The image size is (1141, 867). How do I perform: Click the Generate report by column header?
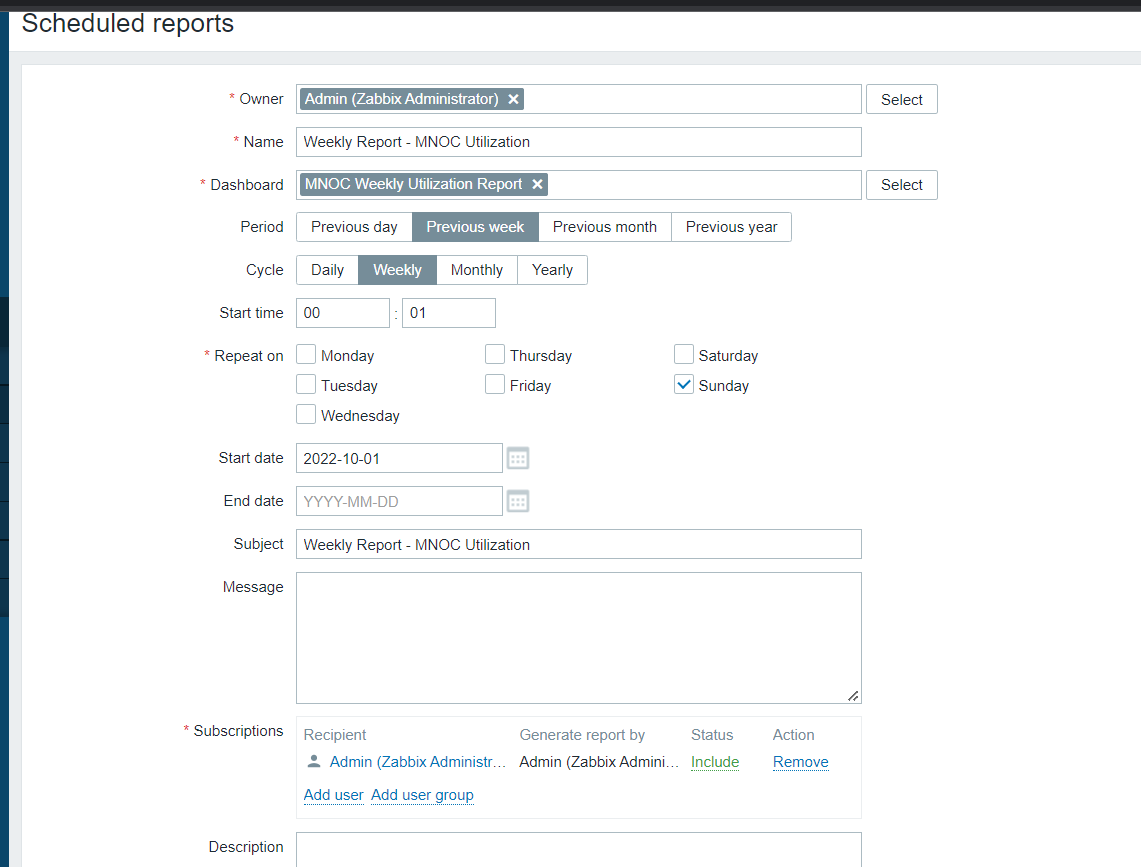pos(582,735)
